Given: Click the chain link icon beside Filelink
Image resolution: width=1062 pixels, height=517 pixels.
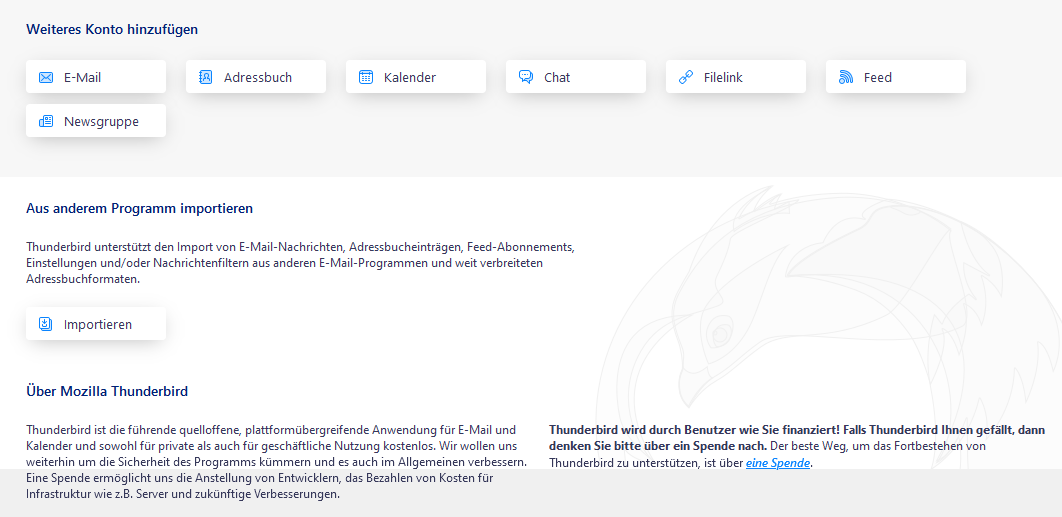Looking at the screenshot, I should tap(685, 77).
